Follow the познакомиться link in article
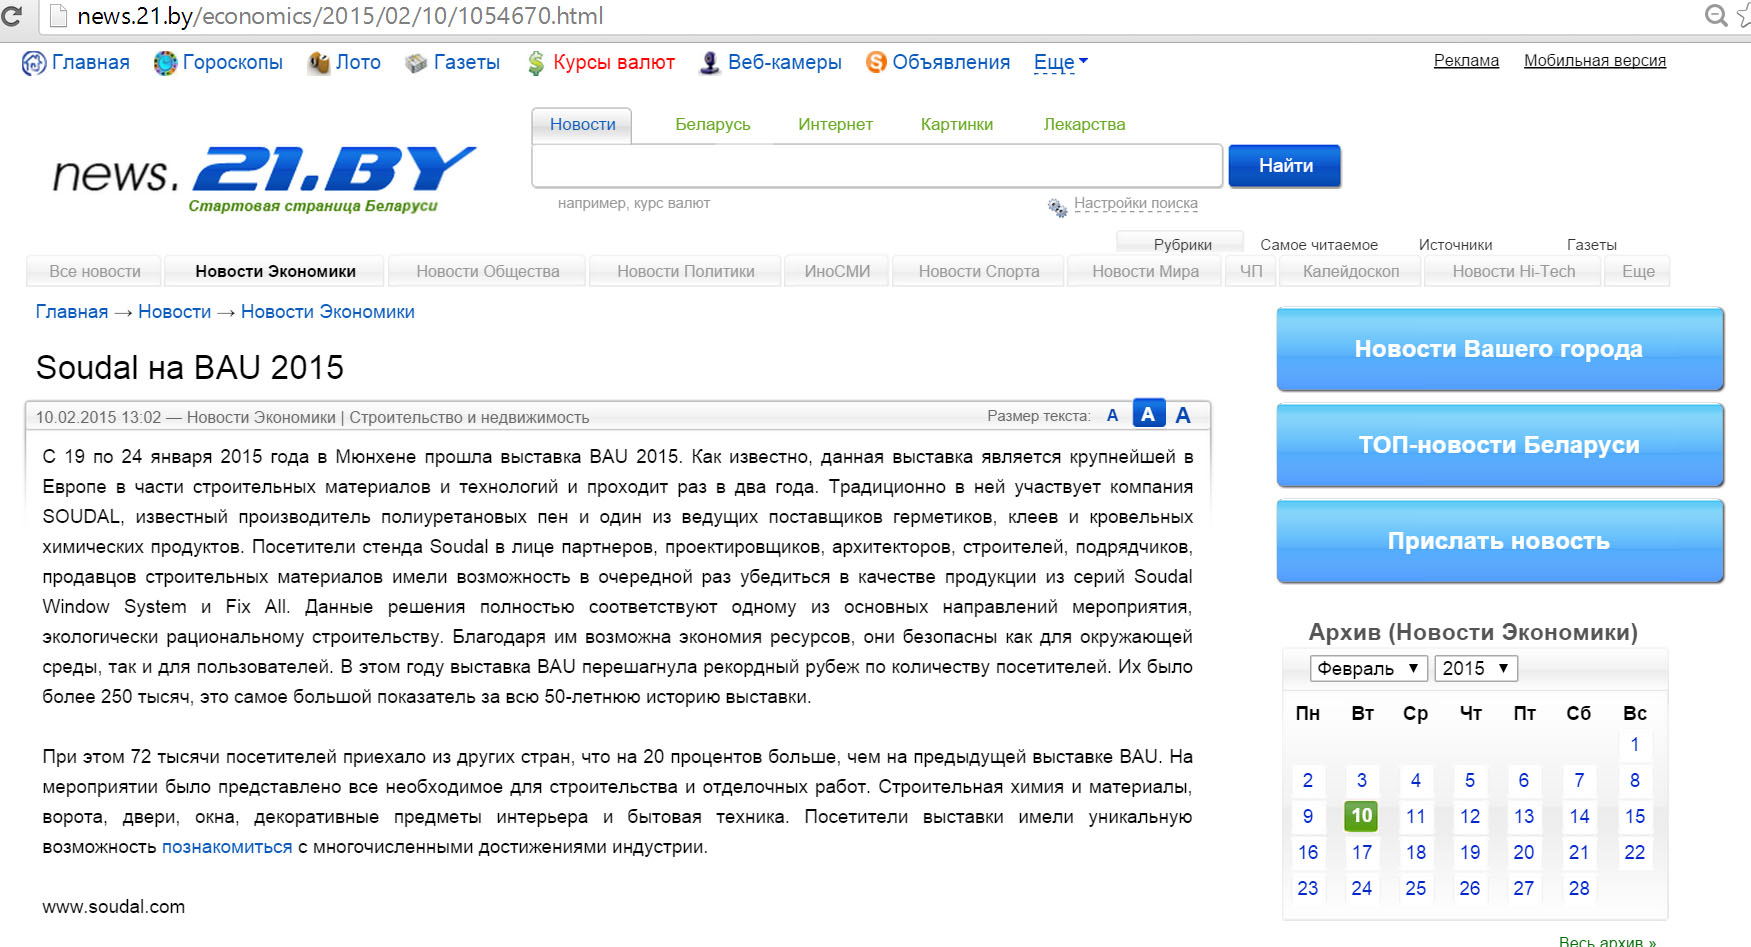Image resolution: width=1751 pixels, height=947 pixels. click(227, 847)
